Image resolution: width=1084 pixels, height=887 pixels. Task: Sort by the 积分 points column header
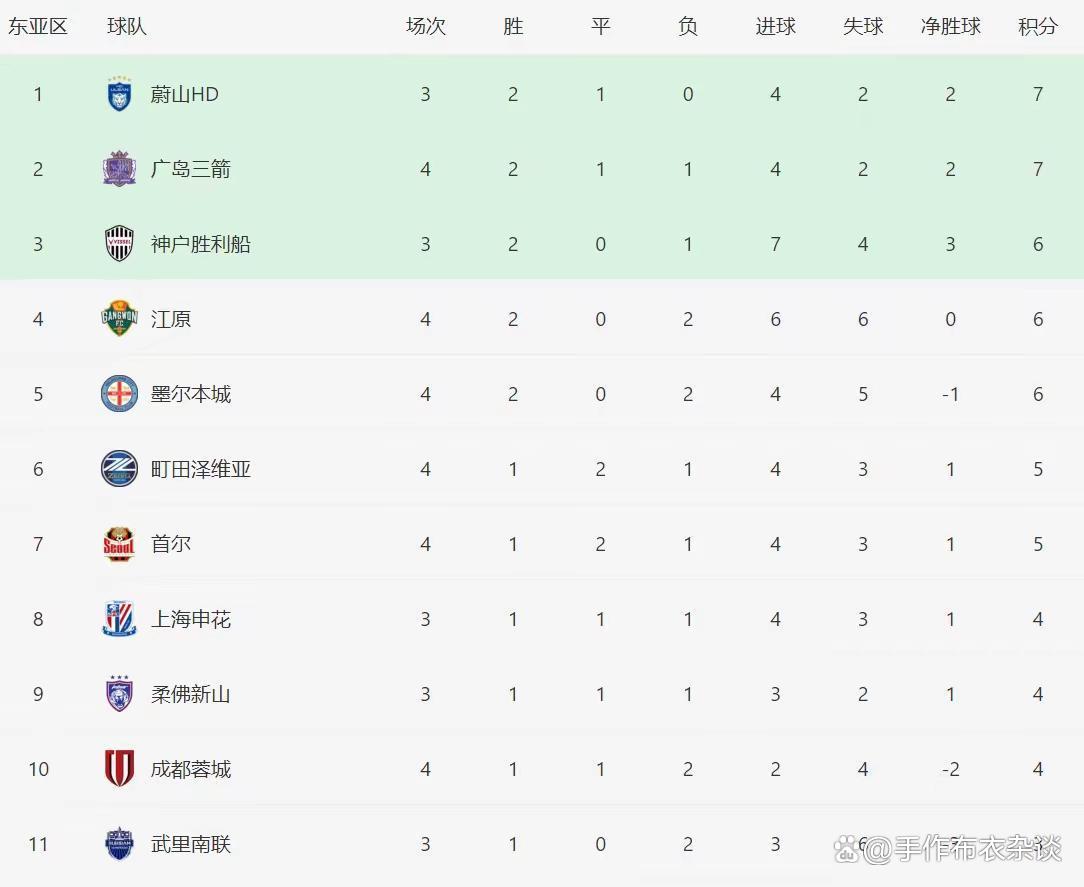(x=1038, y=27)
